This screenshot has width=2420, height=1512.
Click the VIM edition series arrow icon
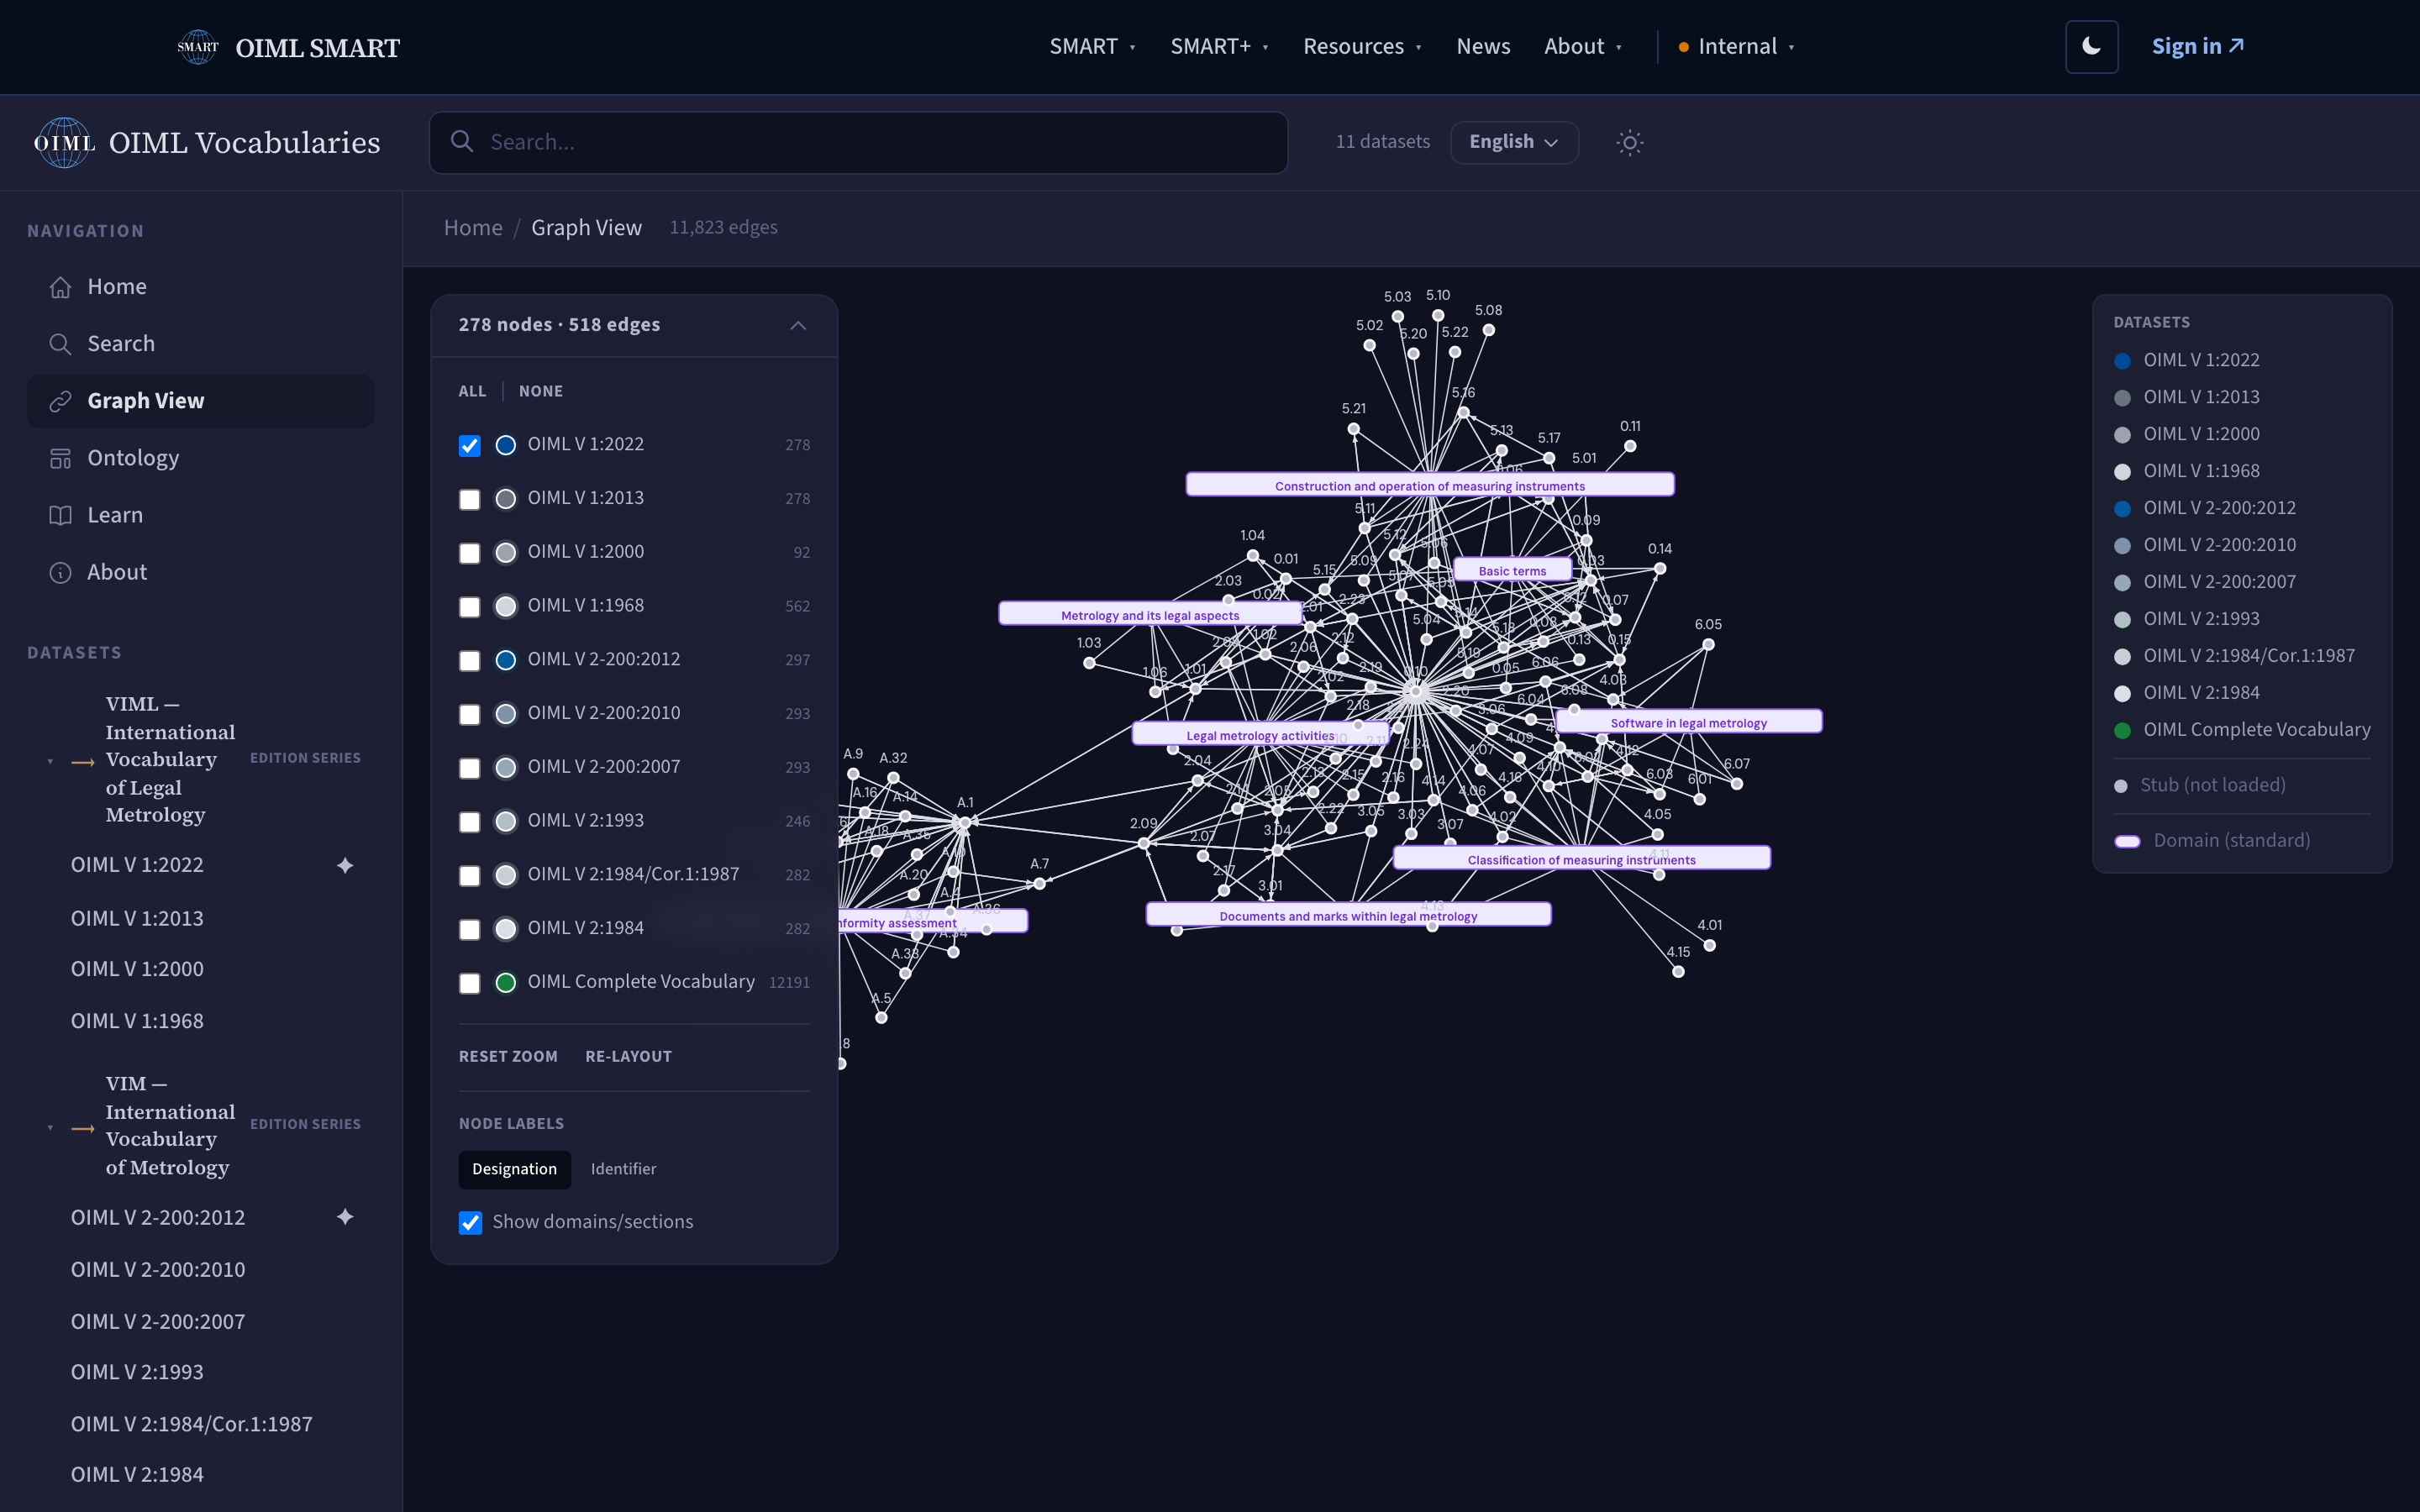83,1128
